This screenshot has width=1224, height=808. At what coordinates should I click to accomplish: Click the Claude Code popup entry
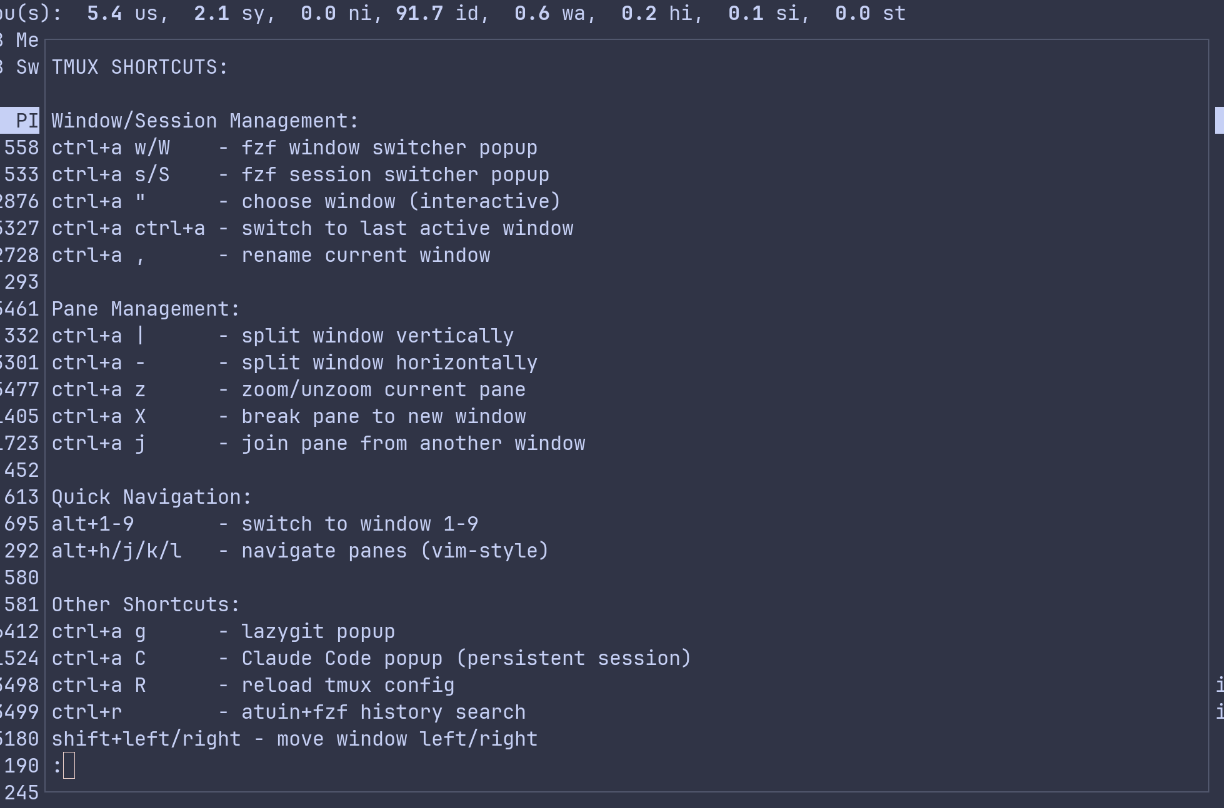(x=371, y=659)
